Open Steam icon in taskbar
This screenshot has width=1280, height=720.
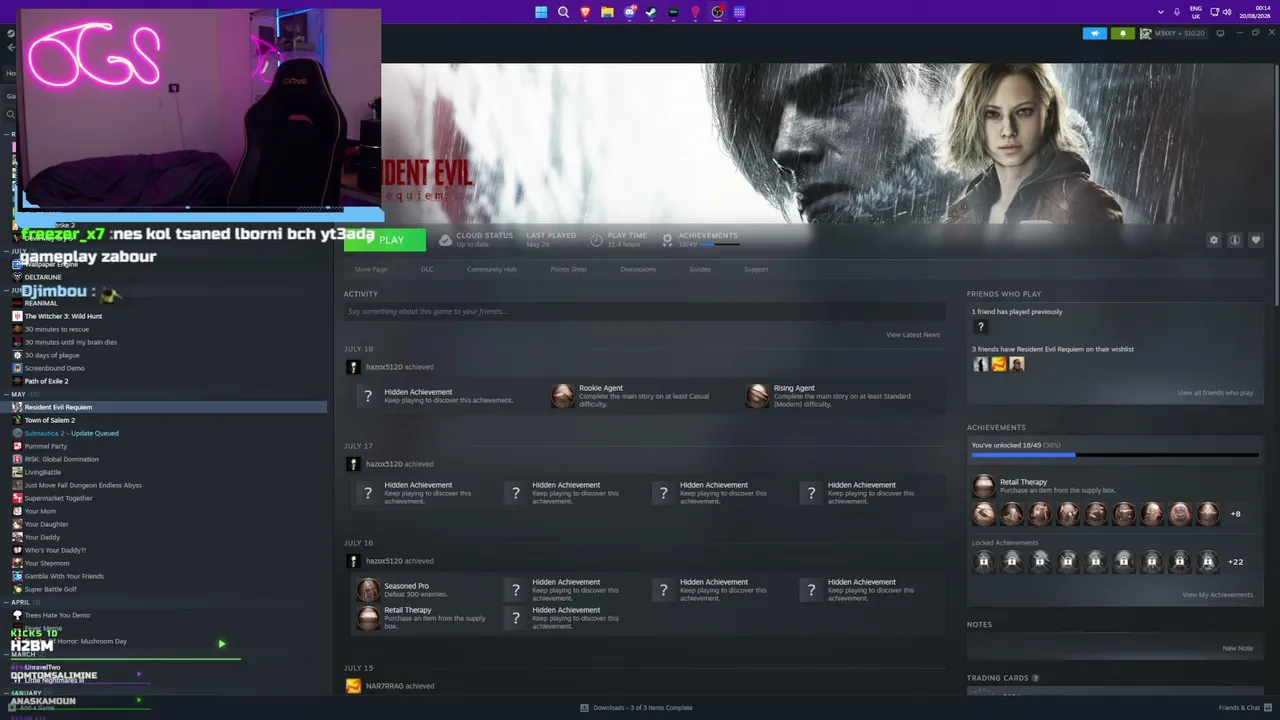(x=651, y=12)
